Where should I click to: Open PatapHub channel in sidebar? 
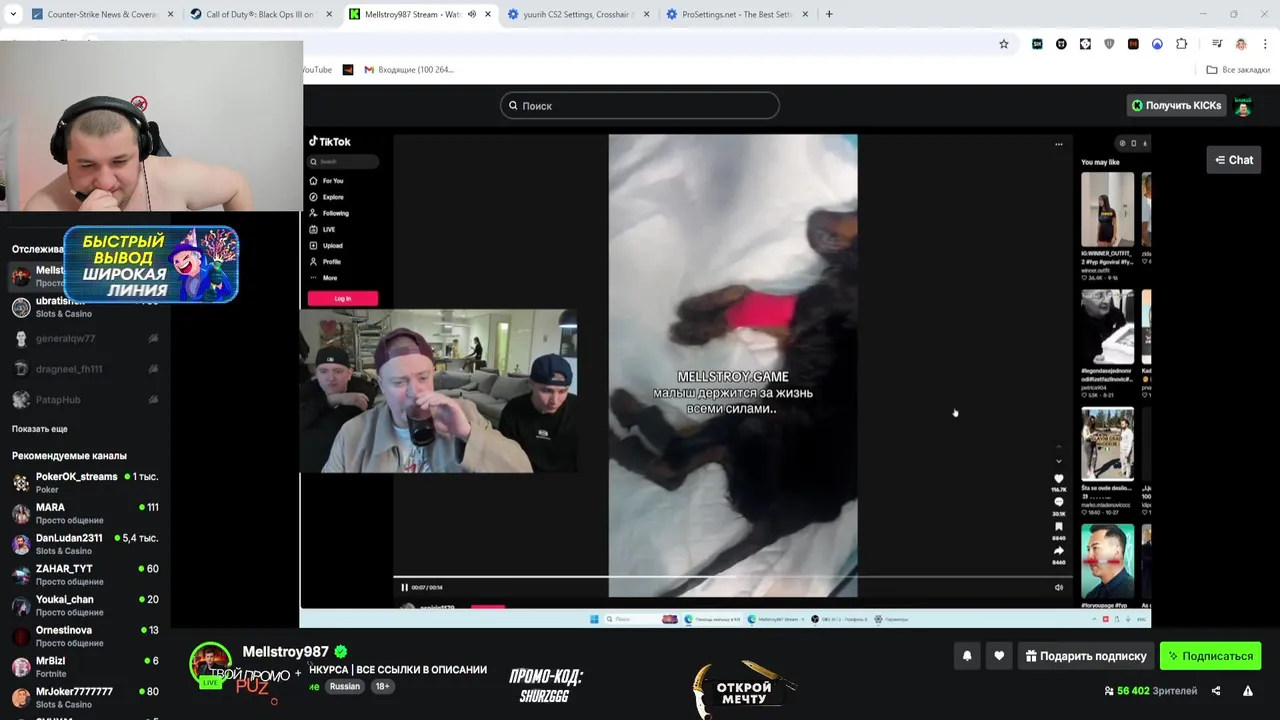tap(85, 399)
